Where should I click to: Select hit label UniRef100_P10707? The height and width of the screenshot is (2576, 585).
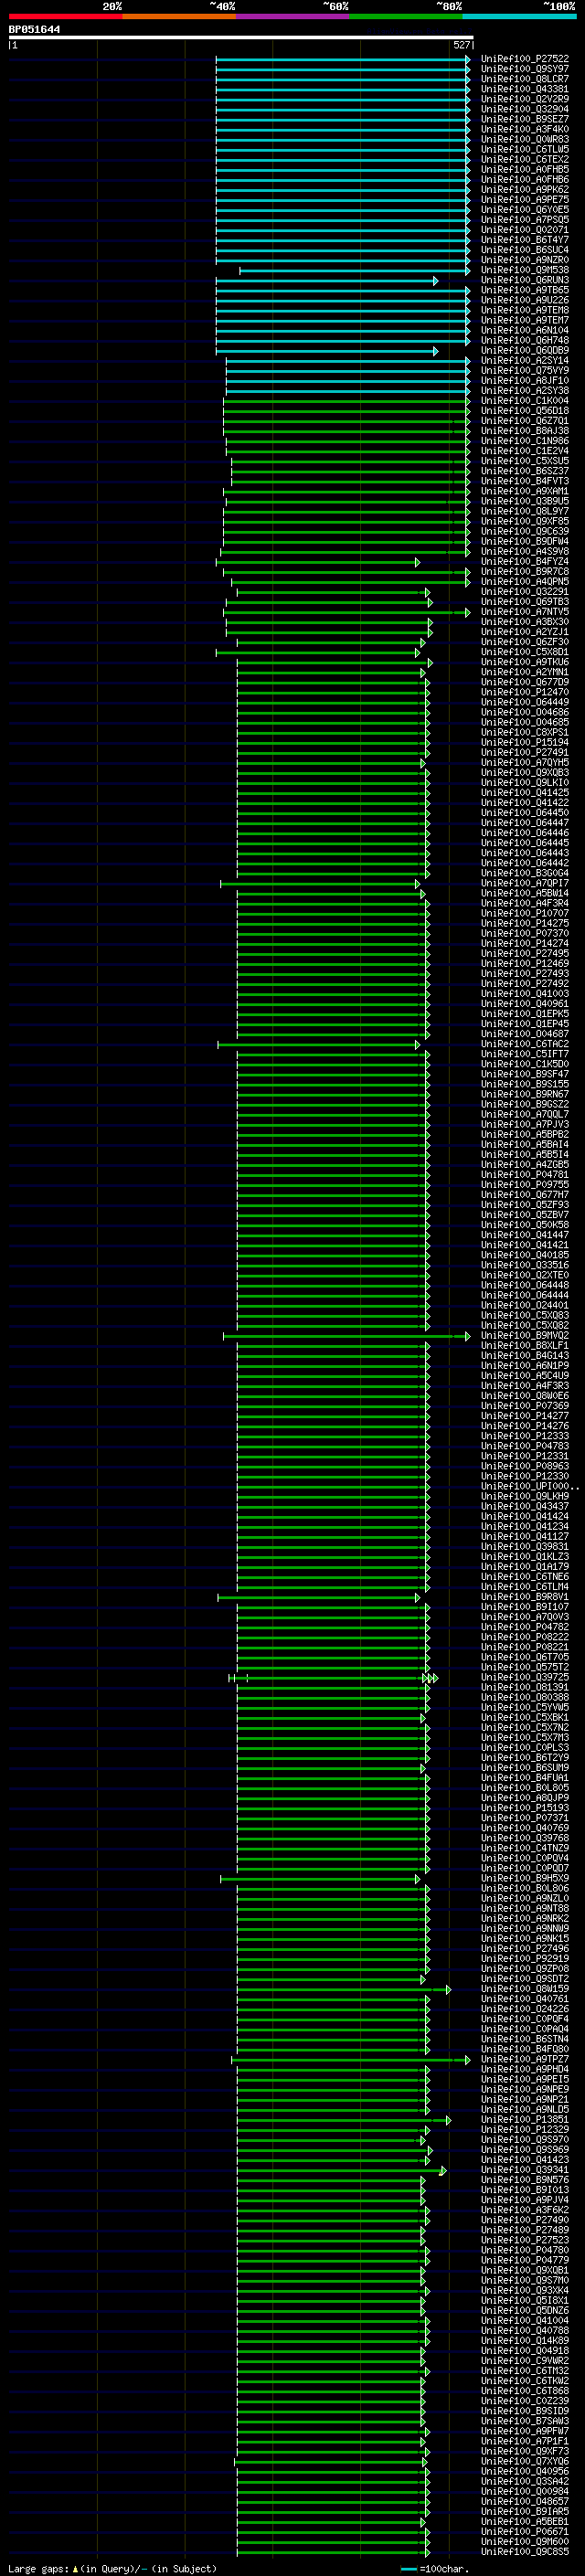click(x=524, y=914)
